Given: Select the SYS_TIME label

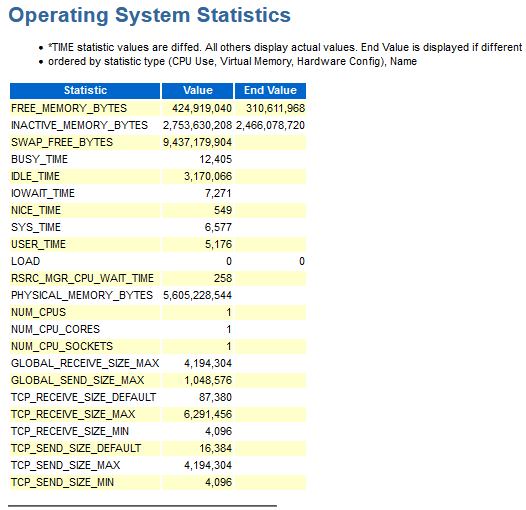Looking at the screenshot, I should (36, 227).
